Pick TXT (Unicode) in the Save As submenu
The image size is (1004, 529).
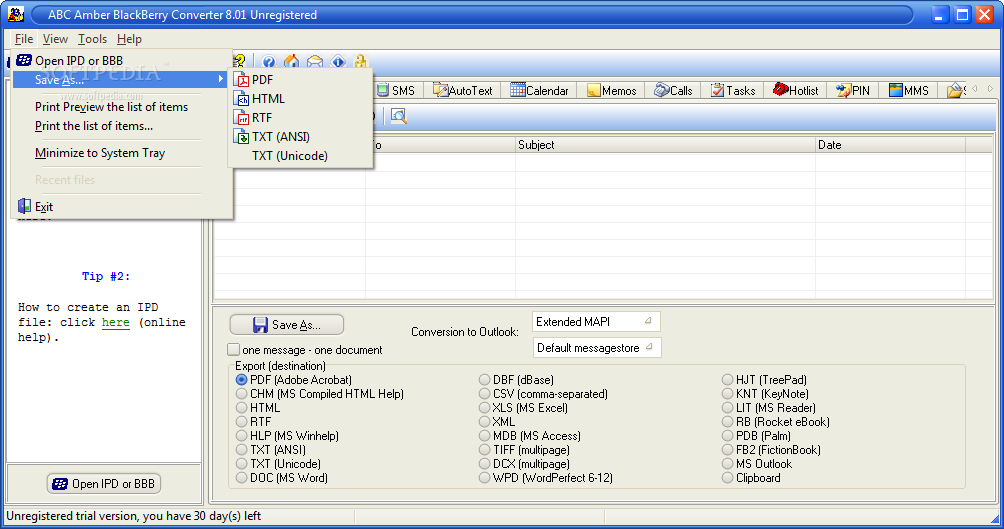[x=300, y=156]
